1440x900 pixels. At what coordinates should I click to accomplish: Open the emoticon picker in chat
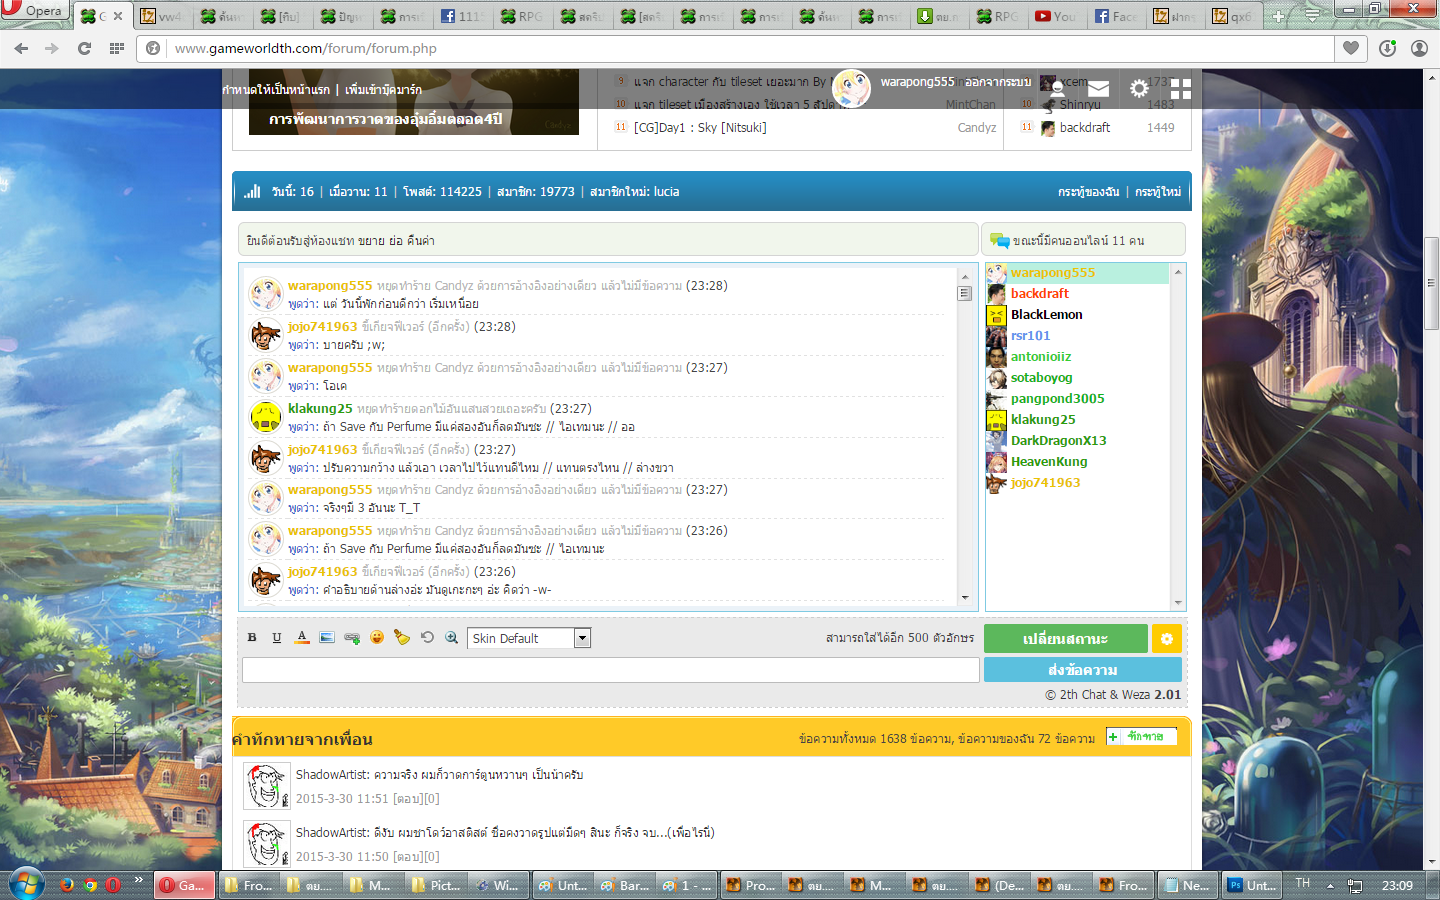tap(377, 638)
